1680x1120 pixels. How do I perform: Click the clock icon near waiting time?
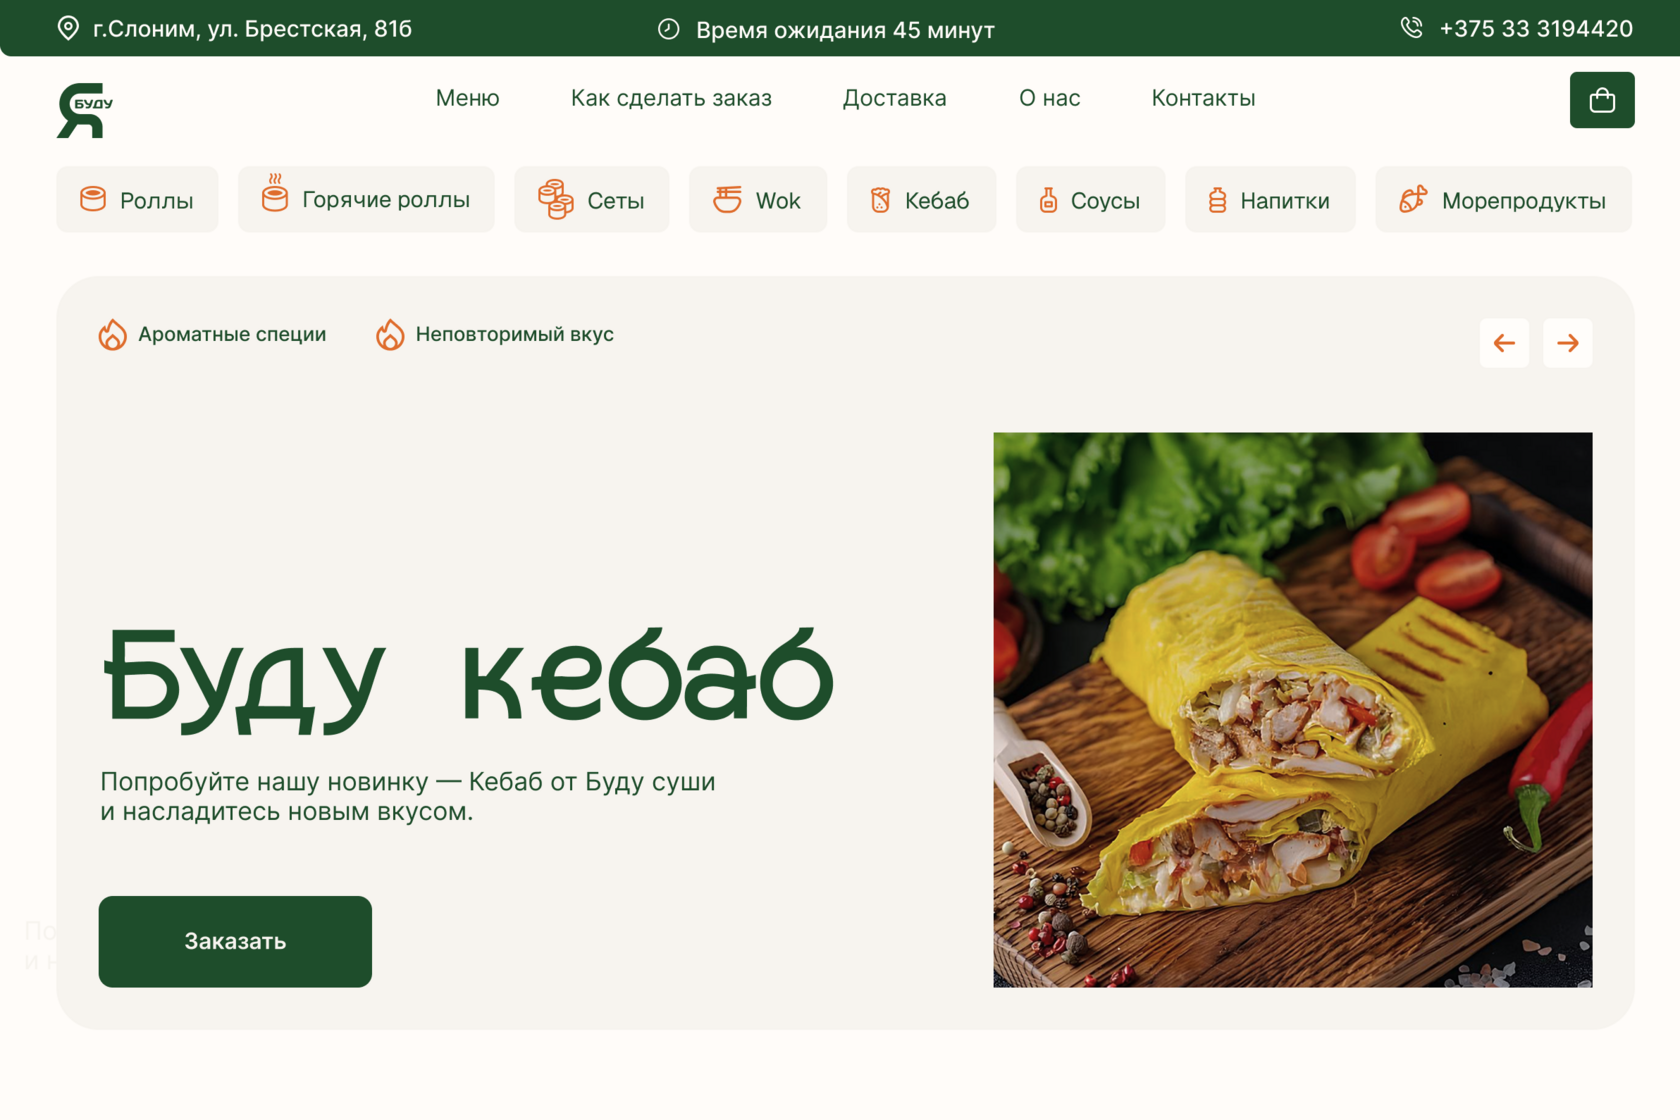[668, 29]
